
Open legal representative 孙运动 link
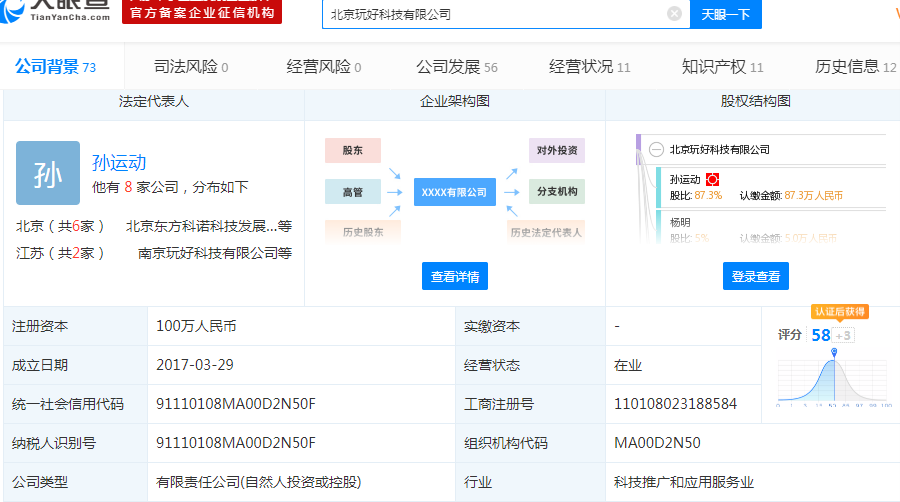(119, 163)
